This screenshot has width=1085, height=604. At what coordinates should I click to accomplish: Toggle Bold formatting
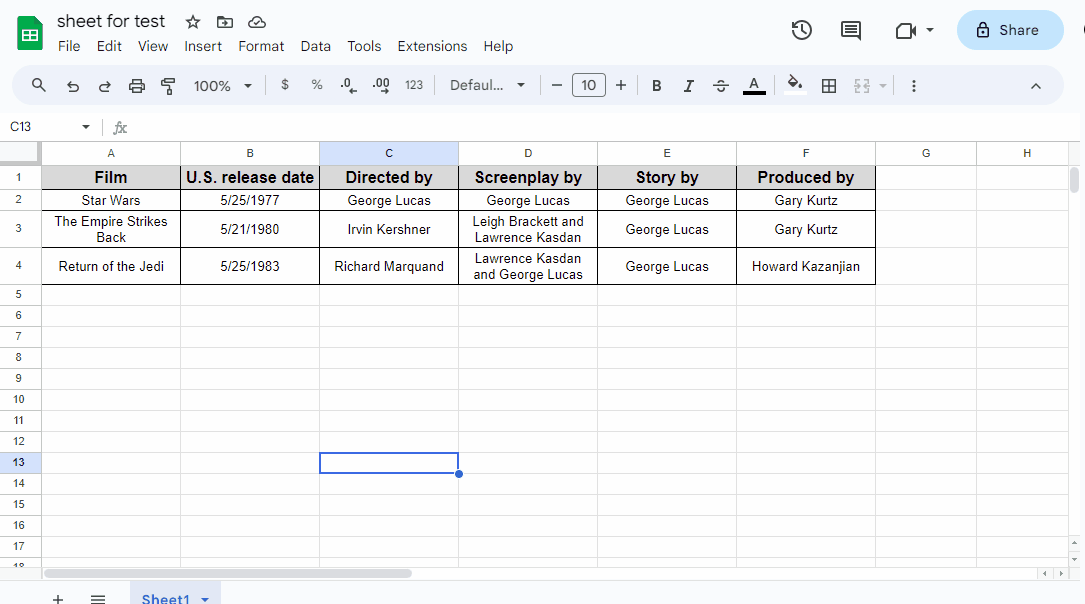point(657,86)
